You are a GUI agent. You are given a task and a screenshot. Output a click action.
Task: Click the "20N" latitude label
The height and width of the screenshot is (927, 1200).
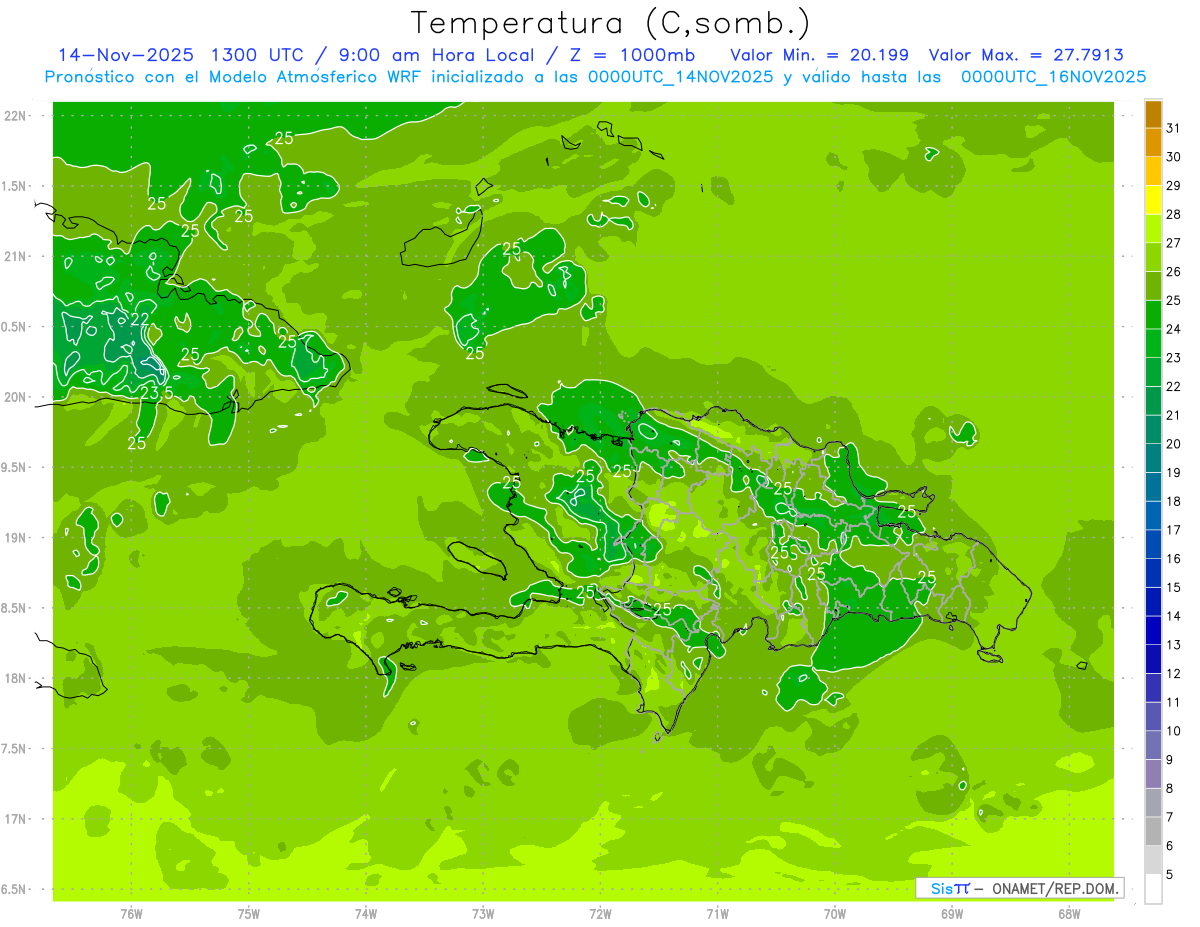(16, 397)
